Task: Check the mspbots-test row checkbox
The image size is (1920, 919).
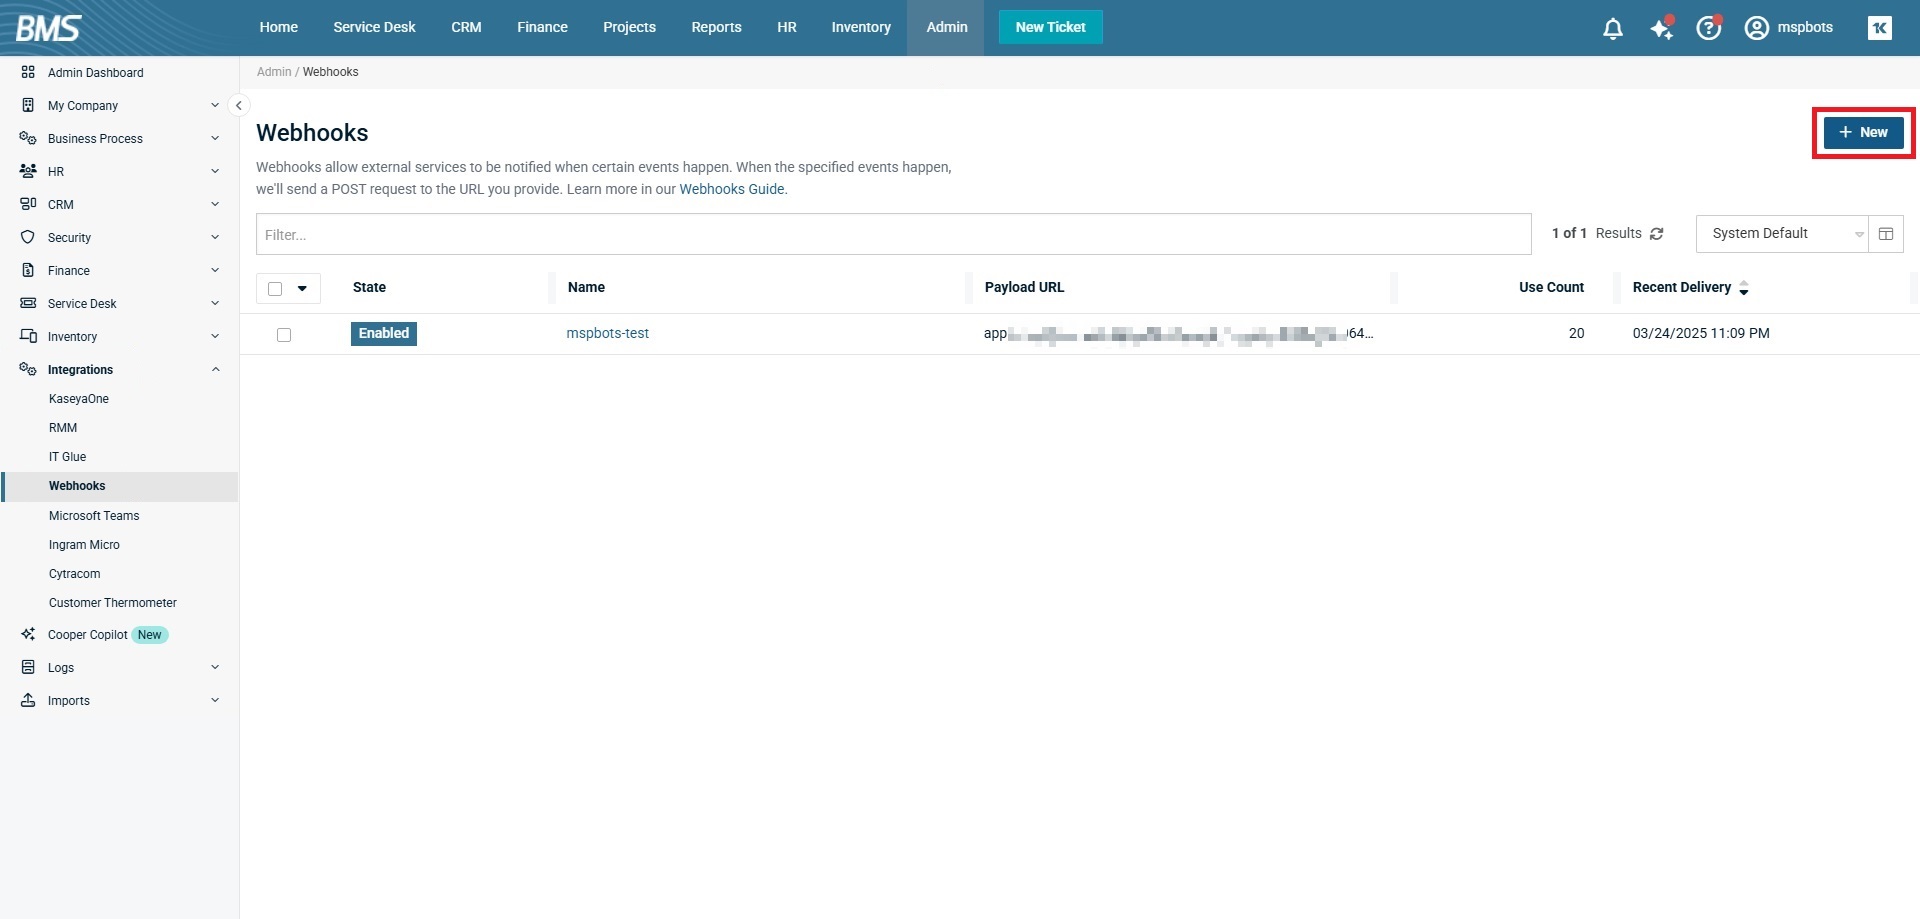Action: coord(284,335)
